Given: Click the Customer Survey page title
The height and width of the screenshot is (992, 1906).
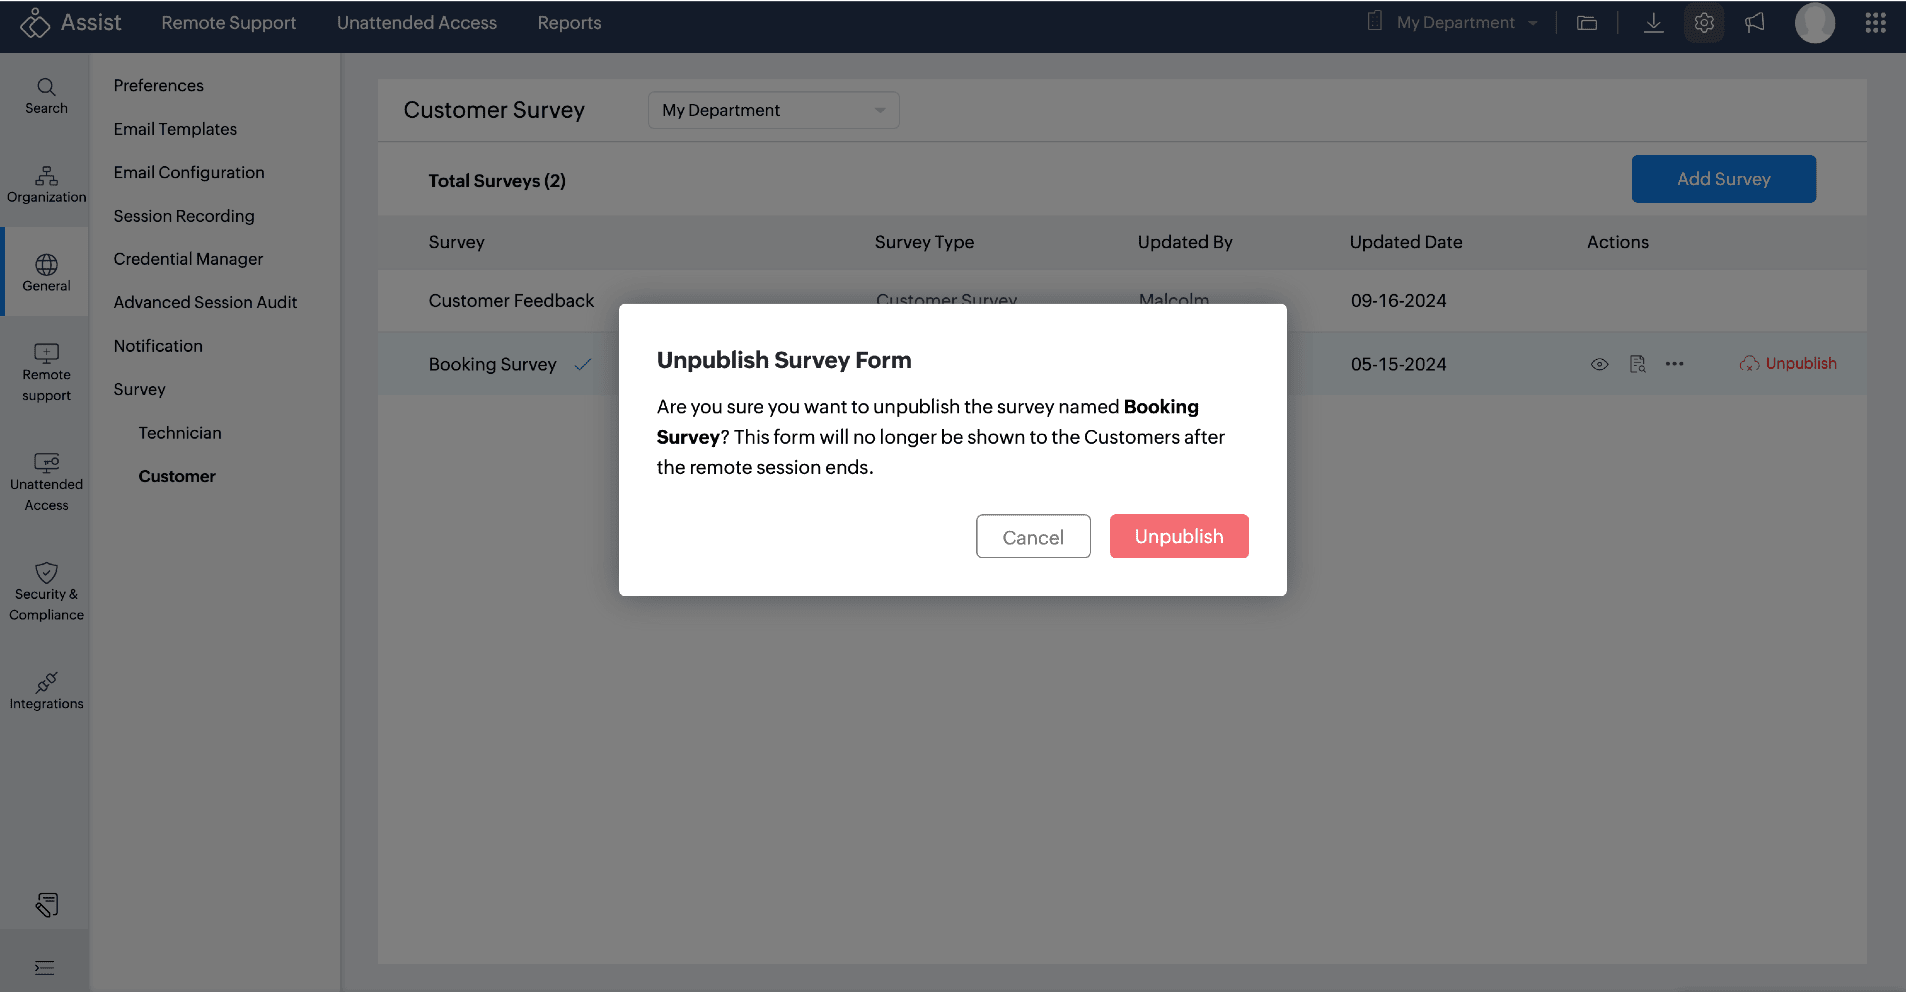Looking at the screenshot, I should (494, 110).
